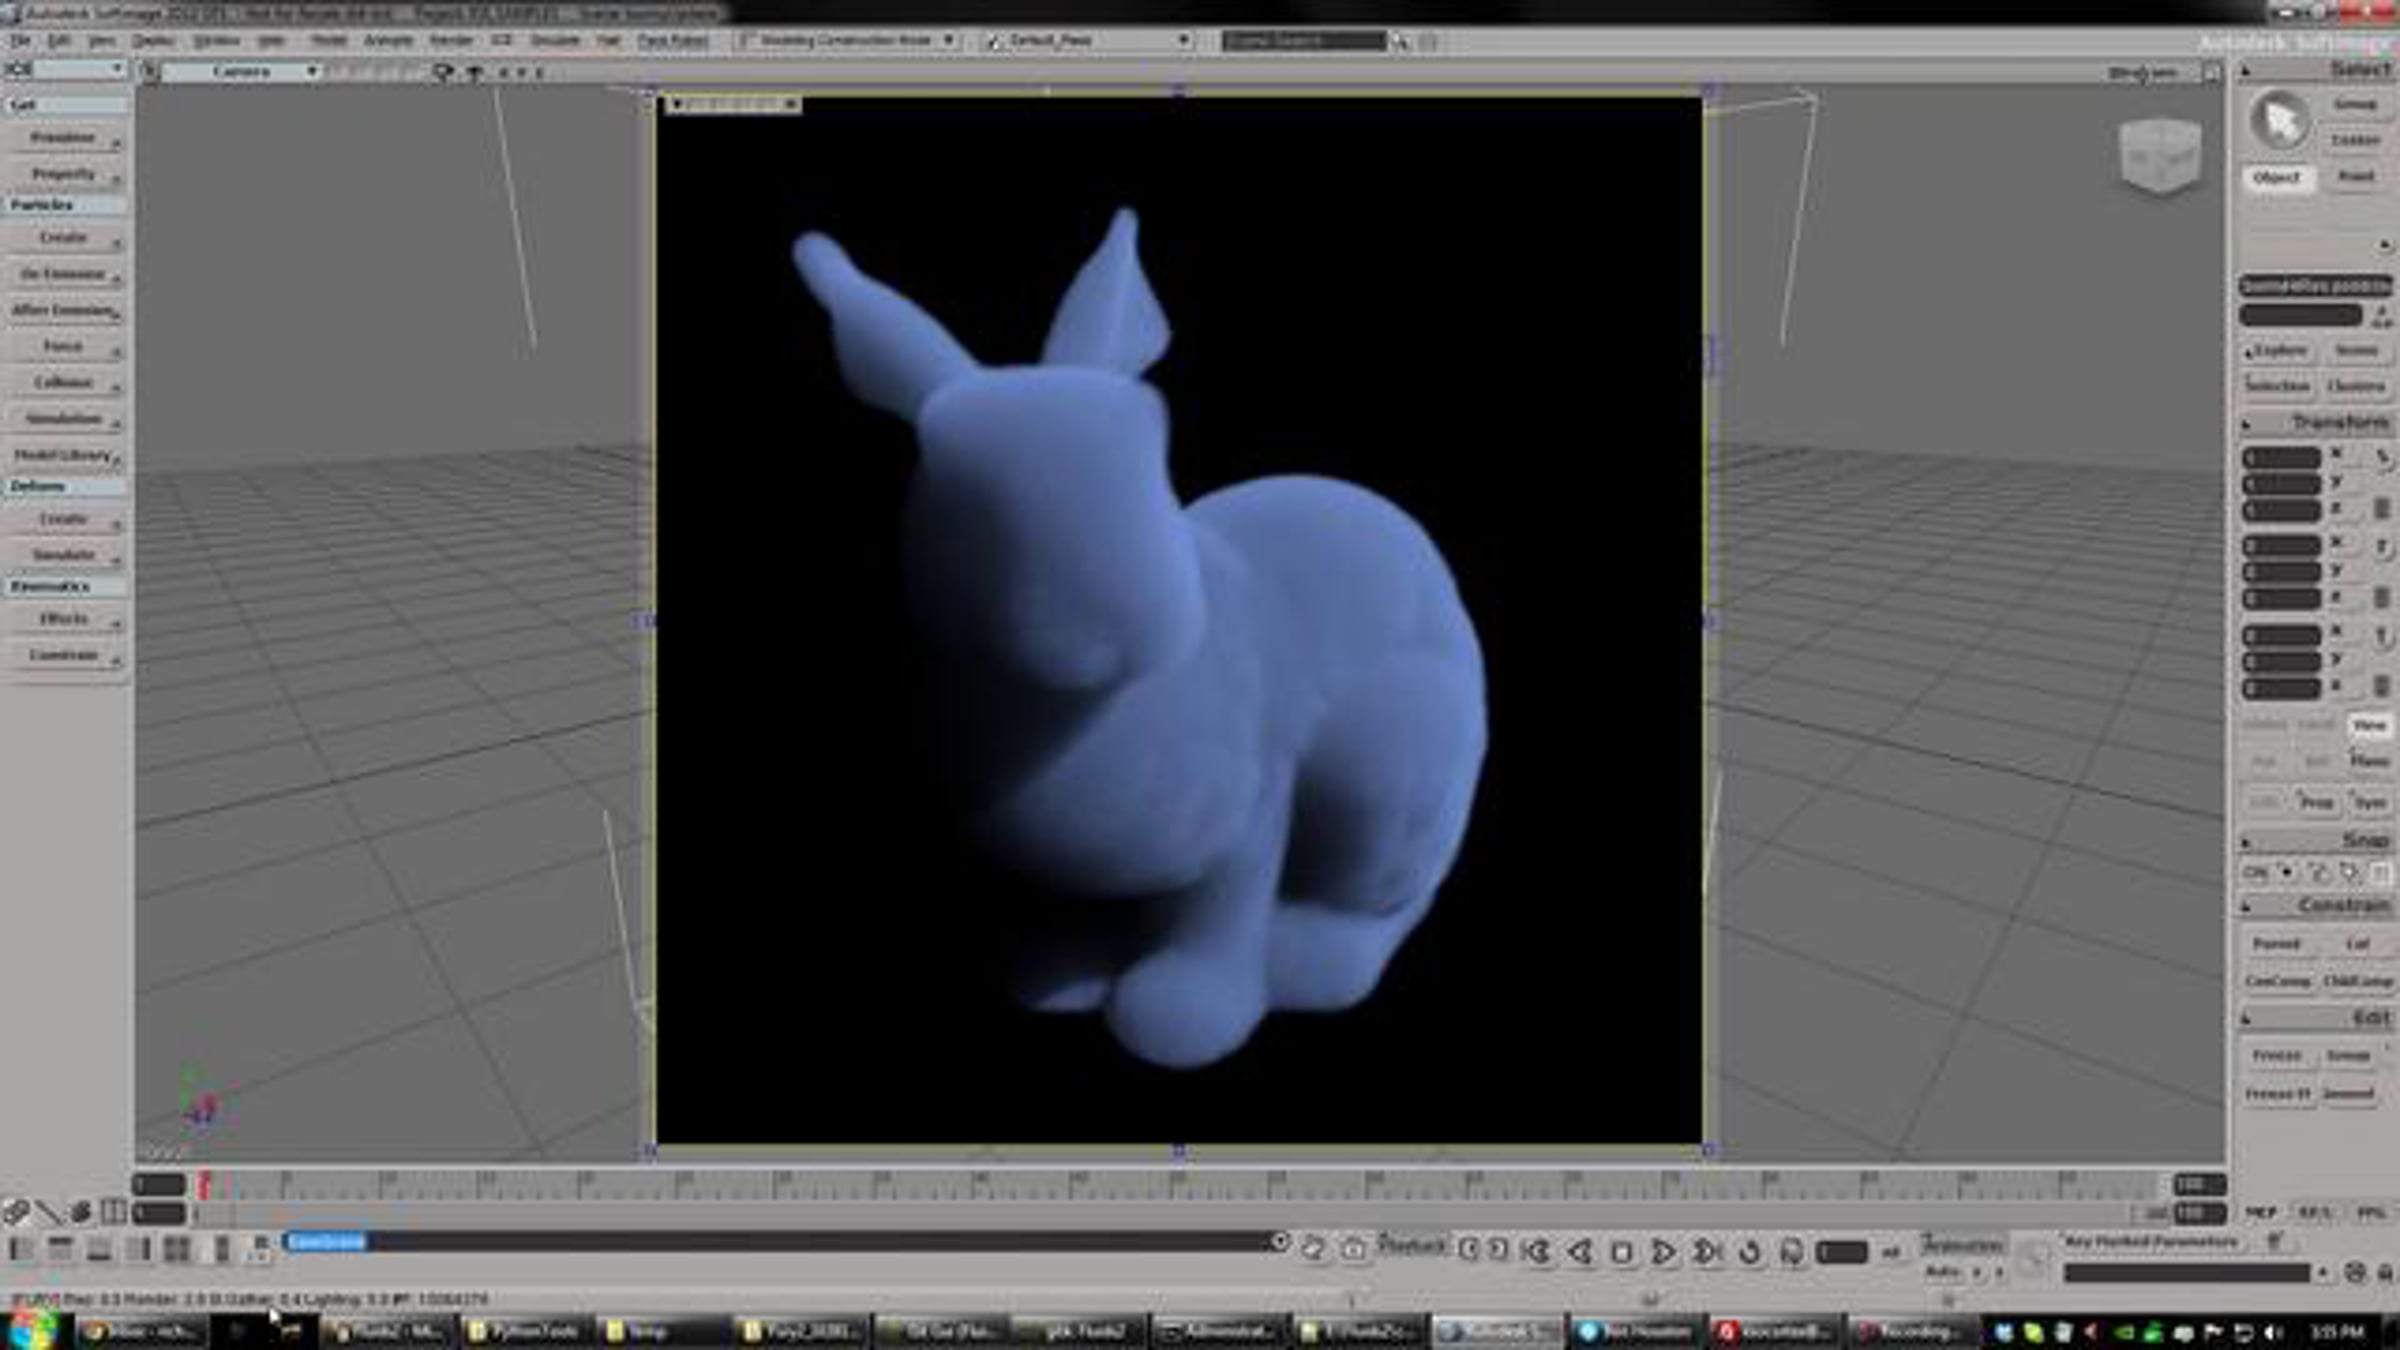This screenshot has height=1350, width=2400.
Task: Enable the Object selection filter
Action: click(2277, 177)
